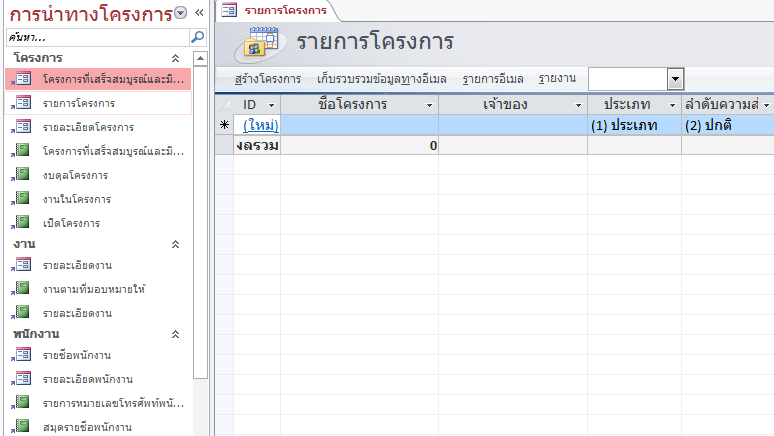
Task: Collapse the พนักงาน group section
Action: click(x=176, y=334)
